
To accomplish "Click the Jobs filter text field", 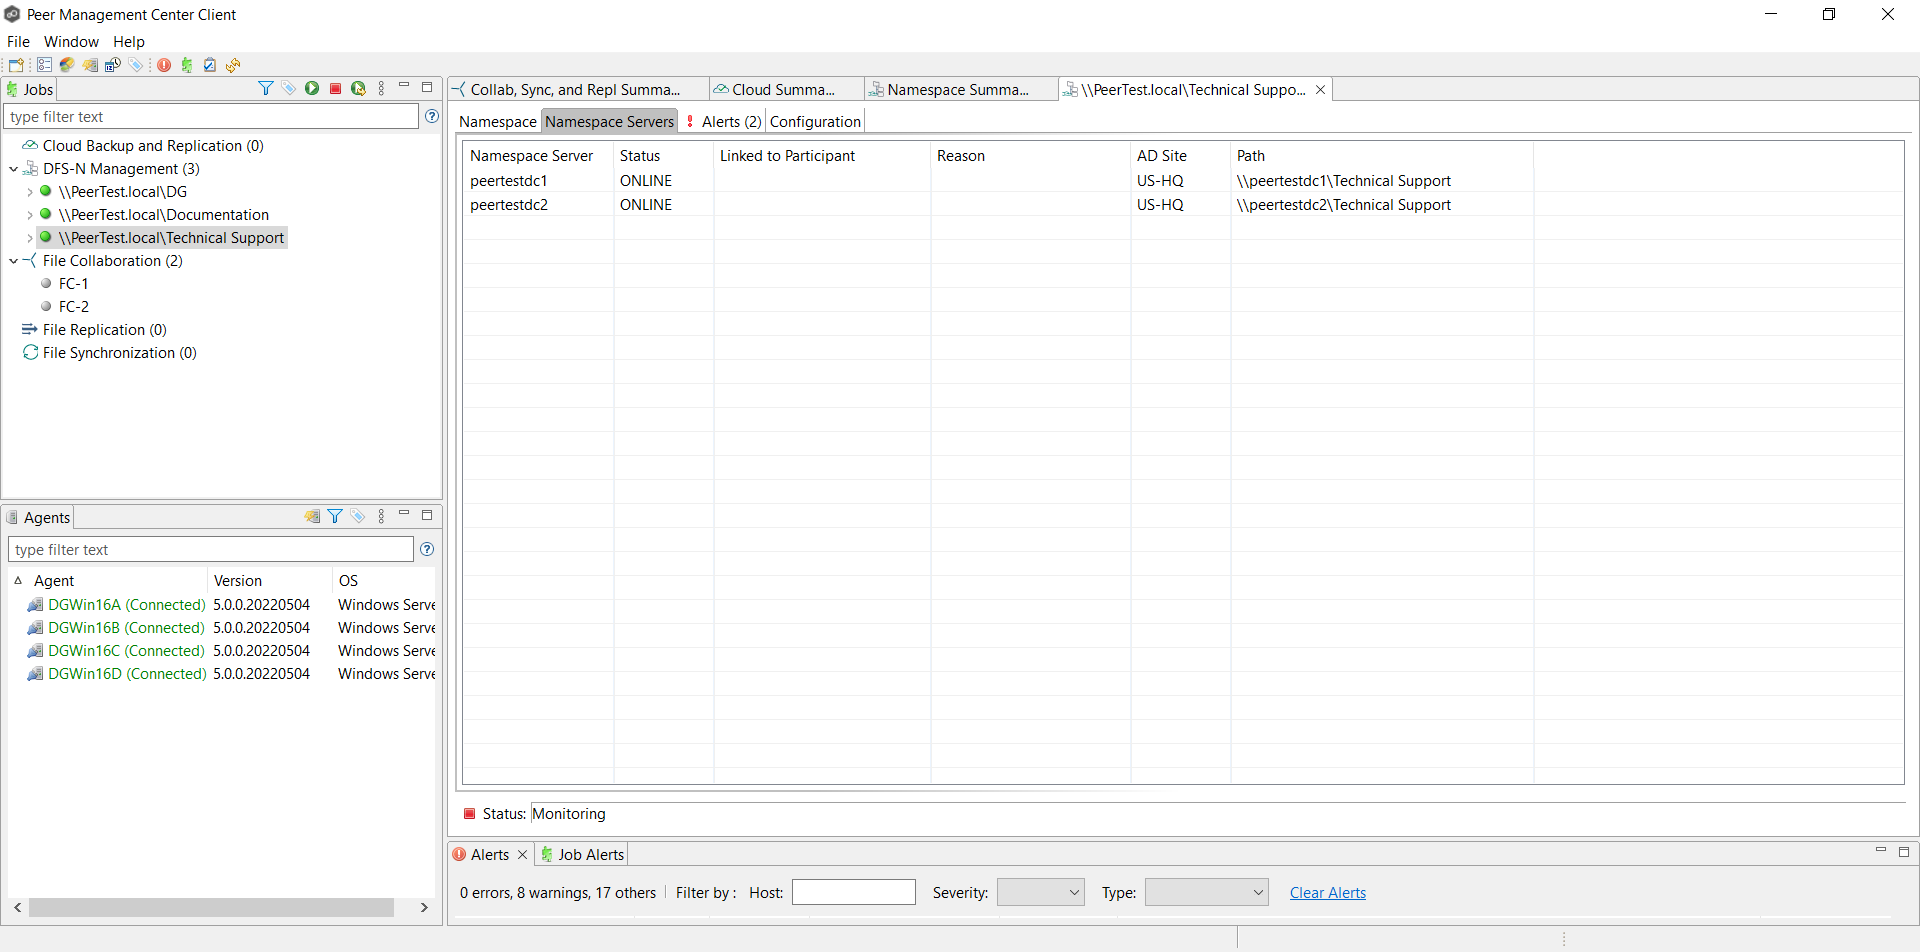I will point(211,116).
